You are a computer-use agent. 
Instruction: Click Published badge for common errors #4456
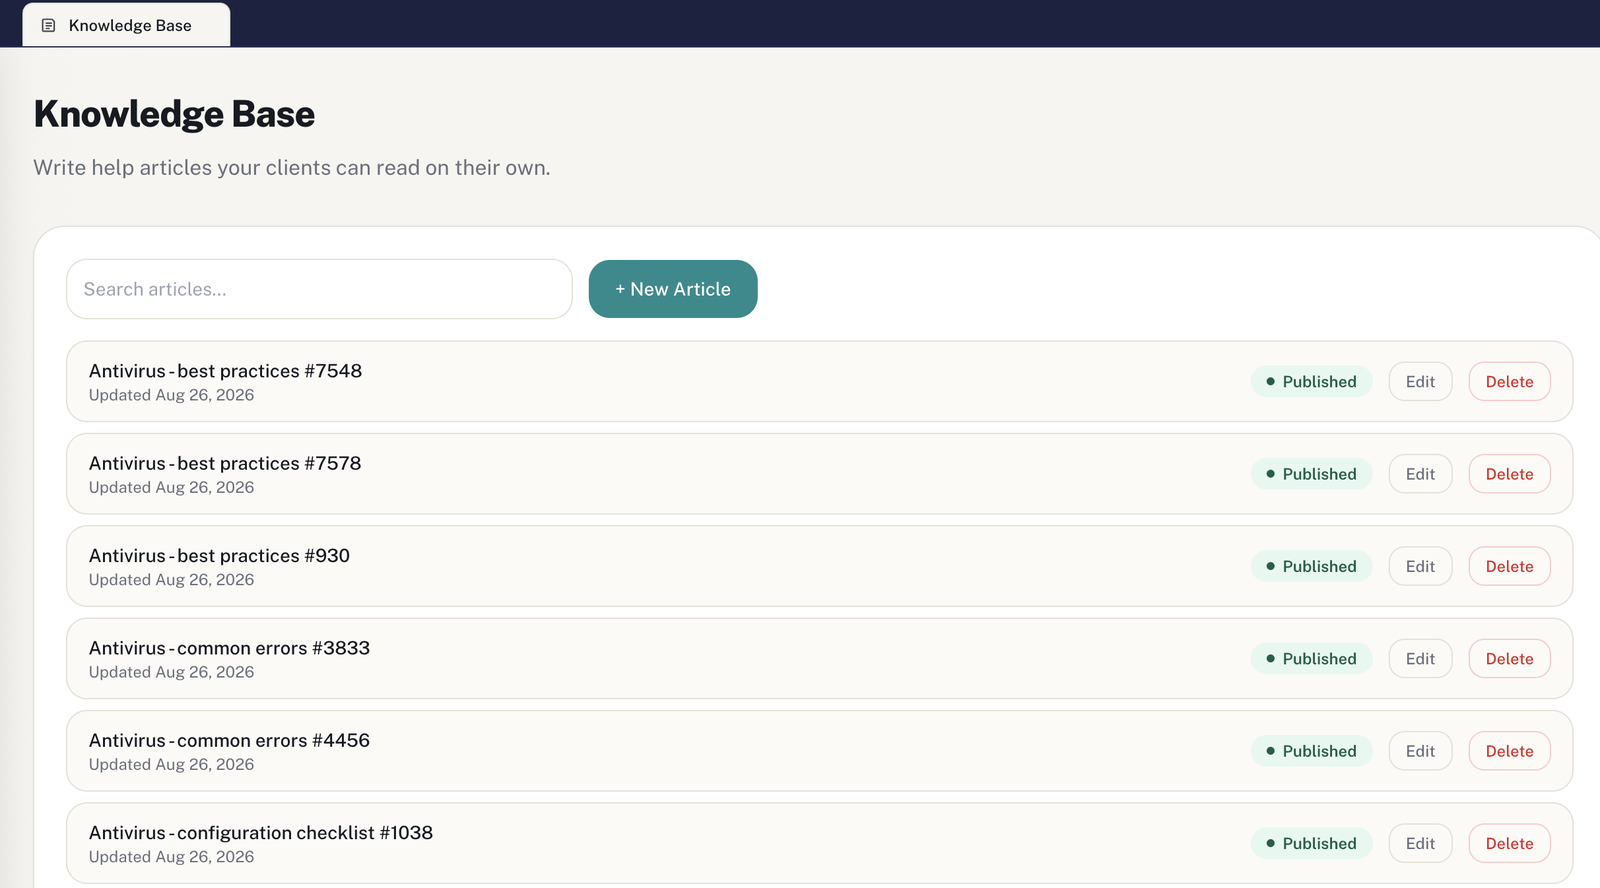pos(1311,751)
